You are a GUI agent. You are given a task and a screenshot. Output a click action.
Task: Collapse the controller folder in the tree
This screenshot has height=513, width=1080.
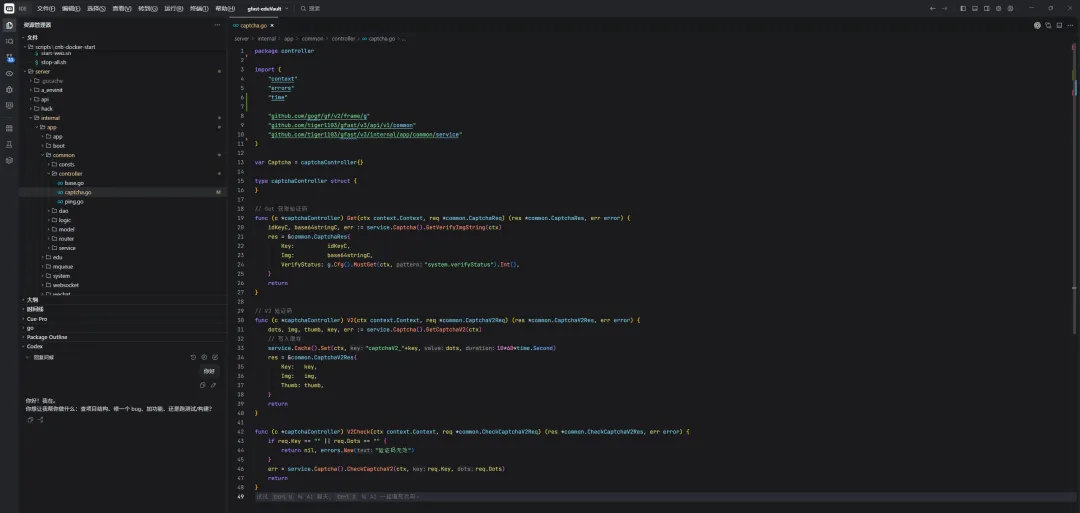(x=70, y=174)
